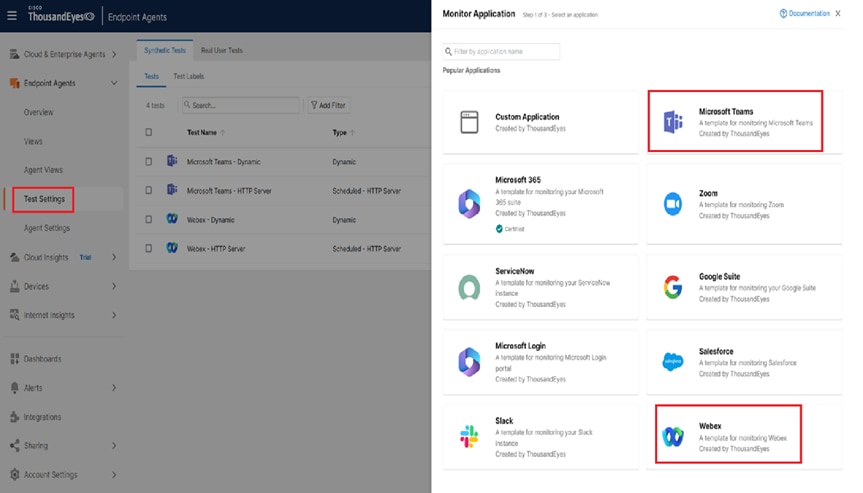Choose the Custom Application card
The height and width of the screenshot is (493, 863).
pyautogui.click(x=540, y=122)
